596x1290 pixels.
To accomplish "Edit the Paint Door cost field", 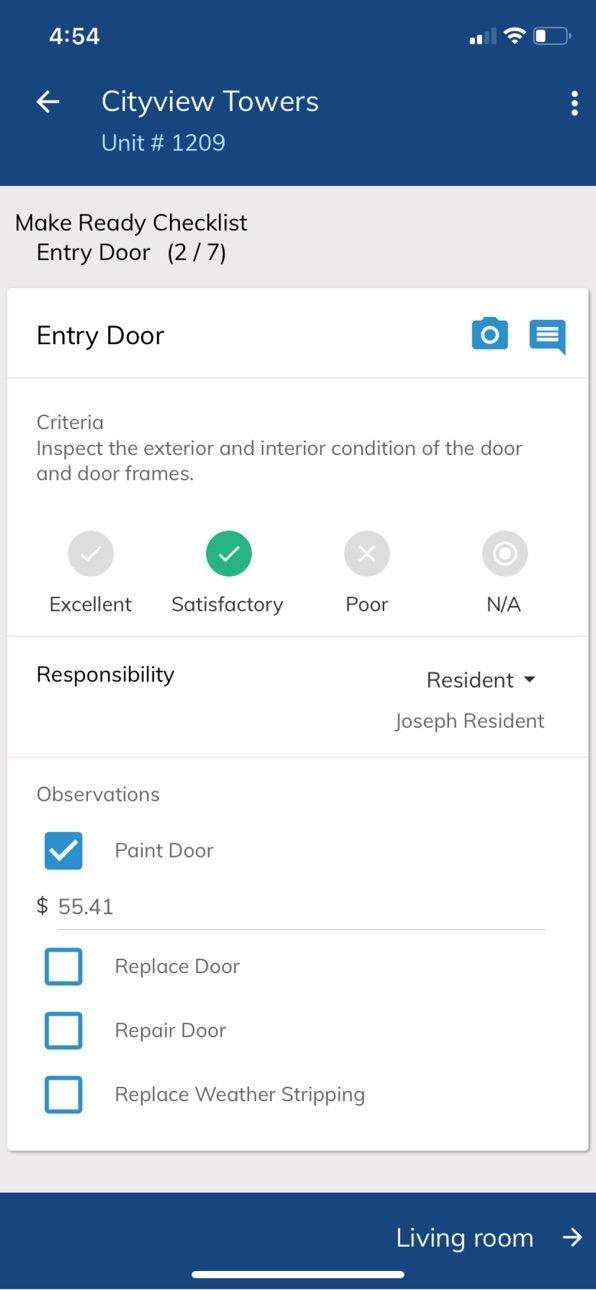I will coord(301,907).
